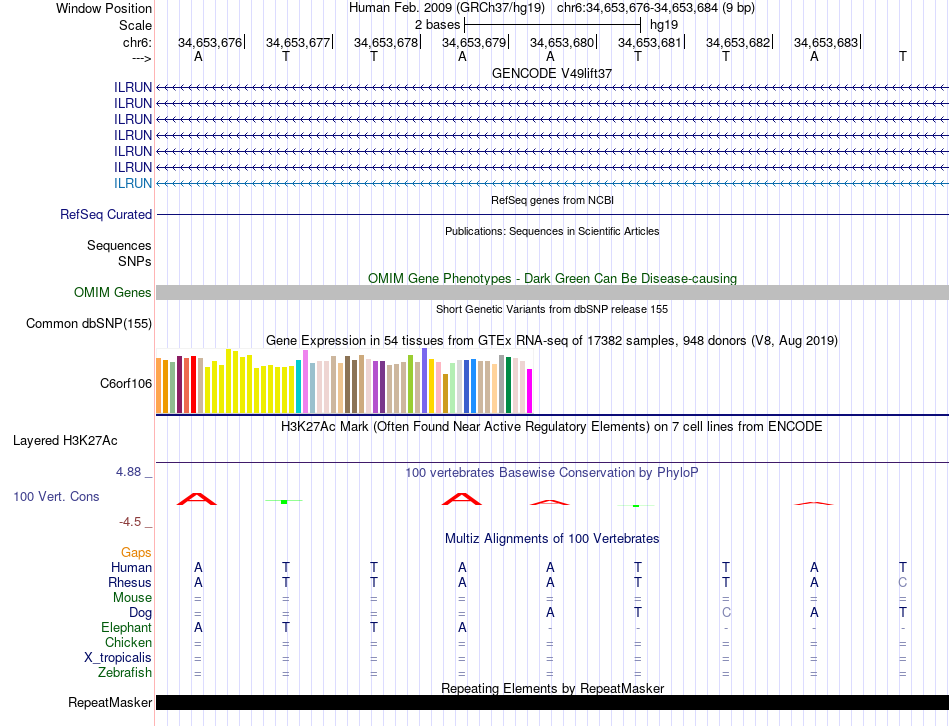Open the Layered H3K27Ac track label
Image resolution: width=950 pixels, height=726 pixels.
[x=65, y=440]
